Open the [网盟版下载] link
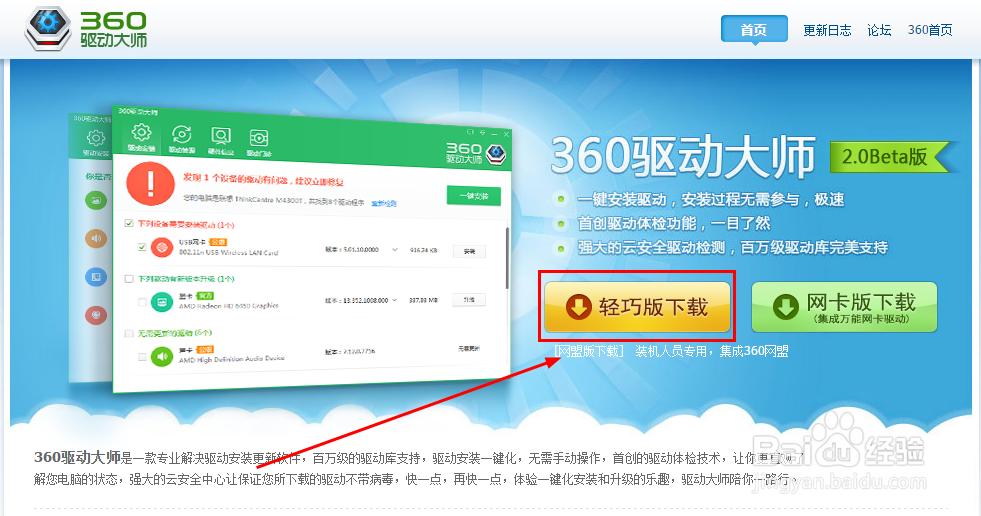Viewport: 981px width, 516px height. coord(589,351)
